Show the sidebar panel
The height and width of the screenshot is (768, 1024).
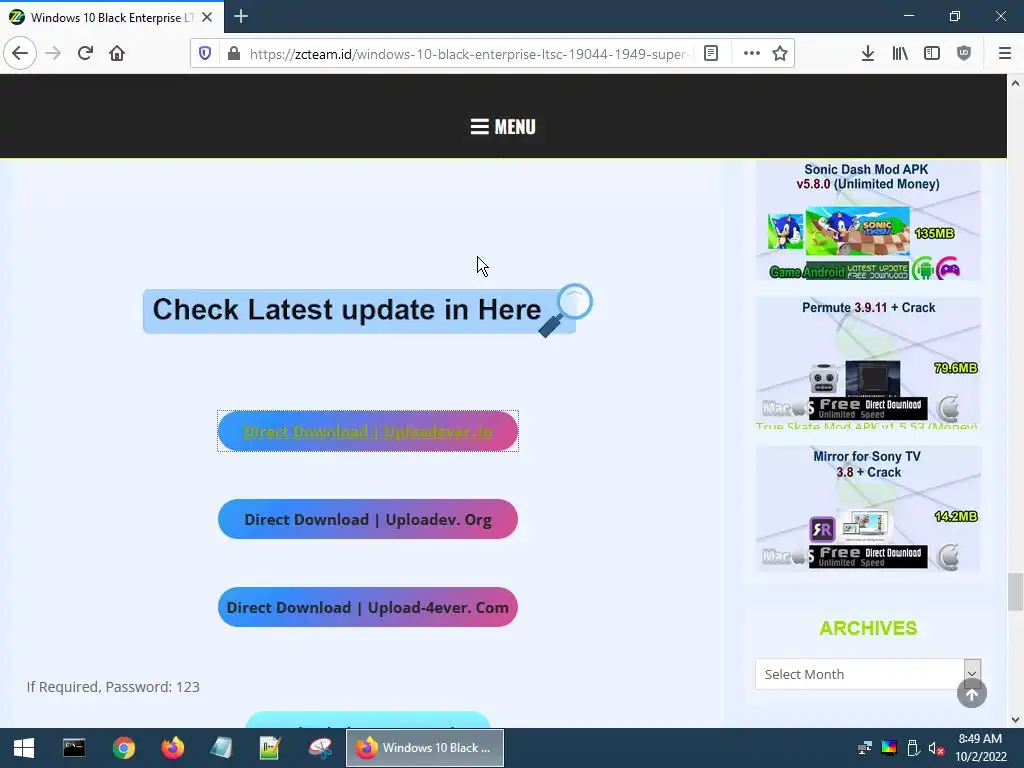click(932, 54)
